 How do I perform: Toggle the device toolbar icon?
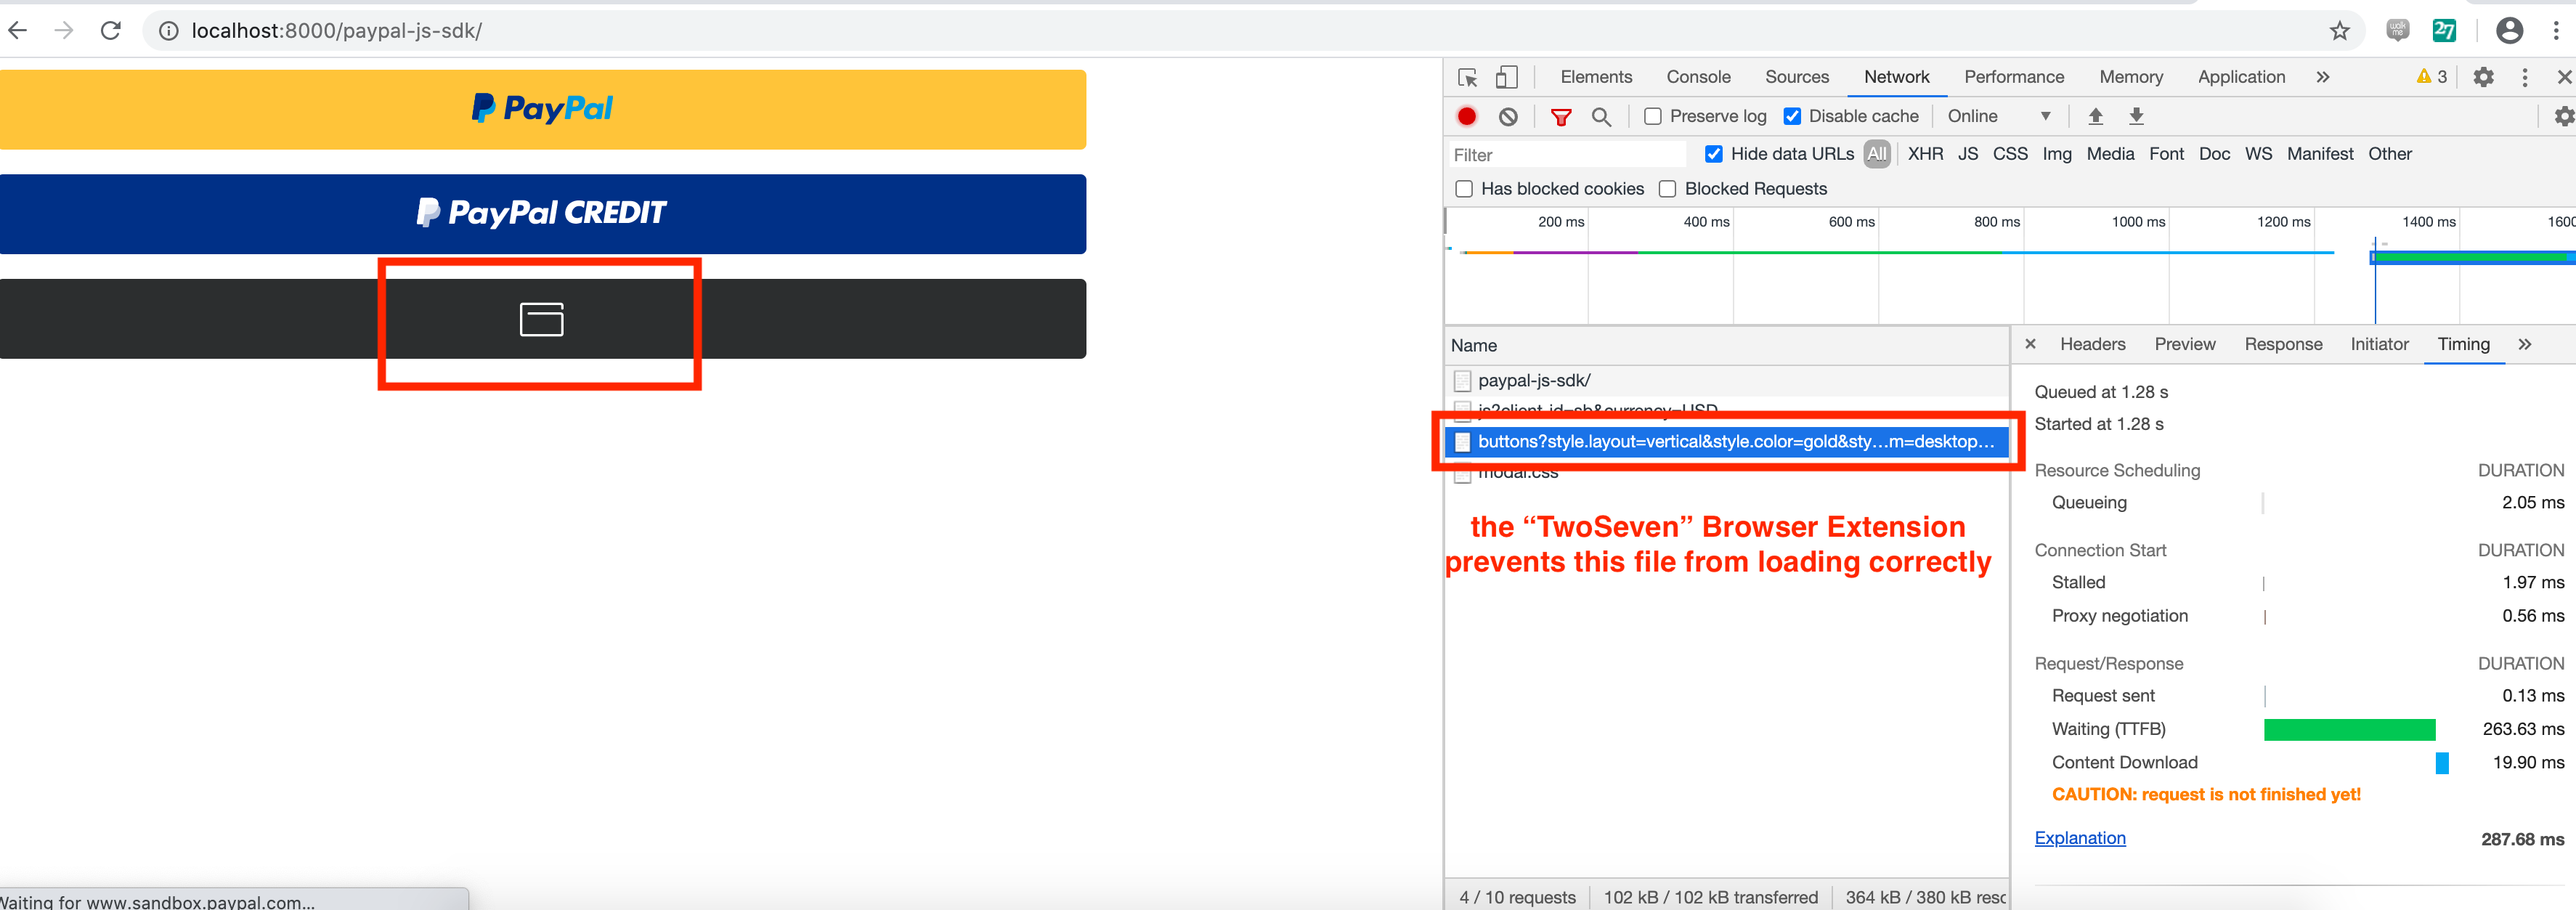pos(1506,77)
